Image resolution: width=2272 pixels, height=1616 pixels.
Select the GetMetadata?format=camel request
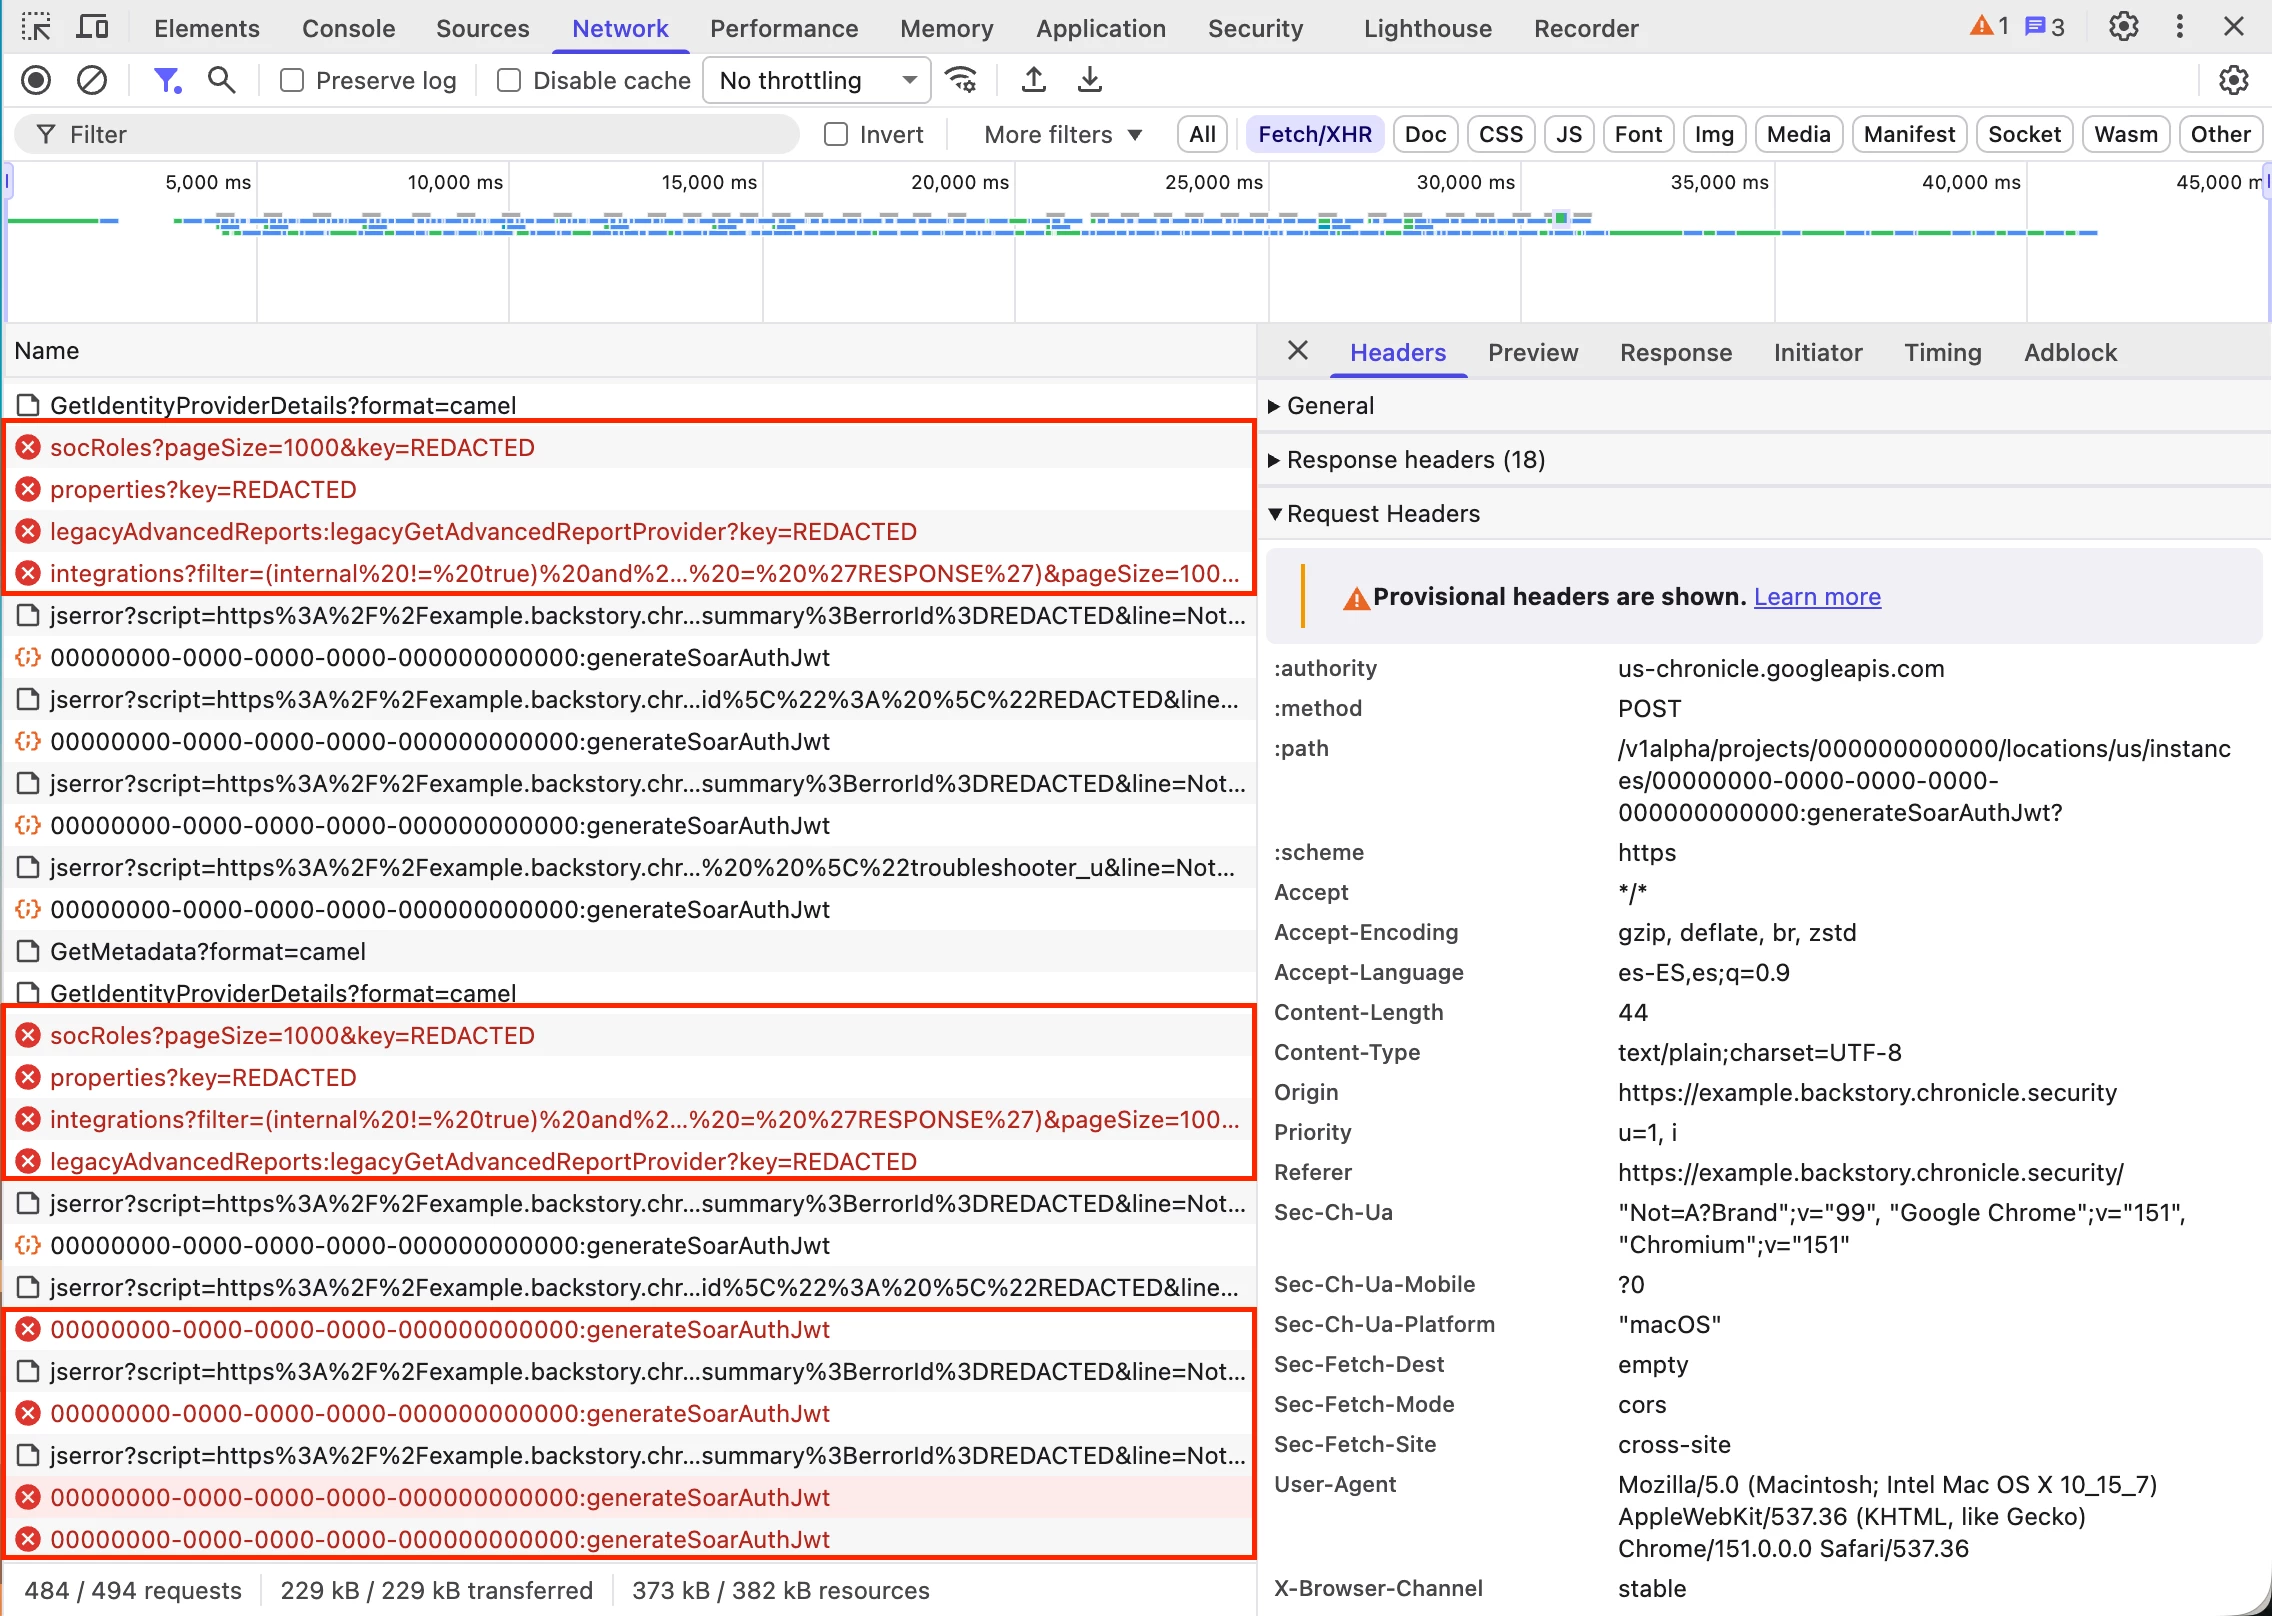click(x=630, y=951)
